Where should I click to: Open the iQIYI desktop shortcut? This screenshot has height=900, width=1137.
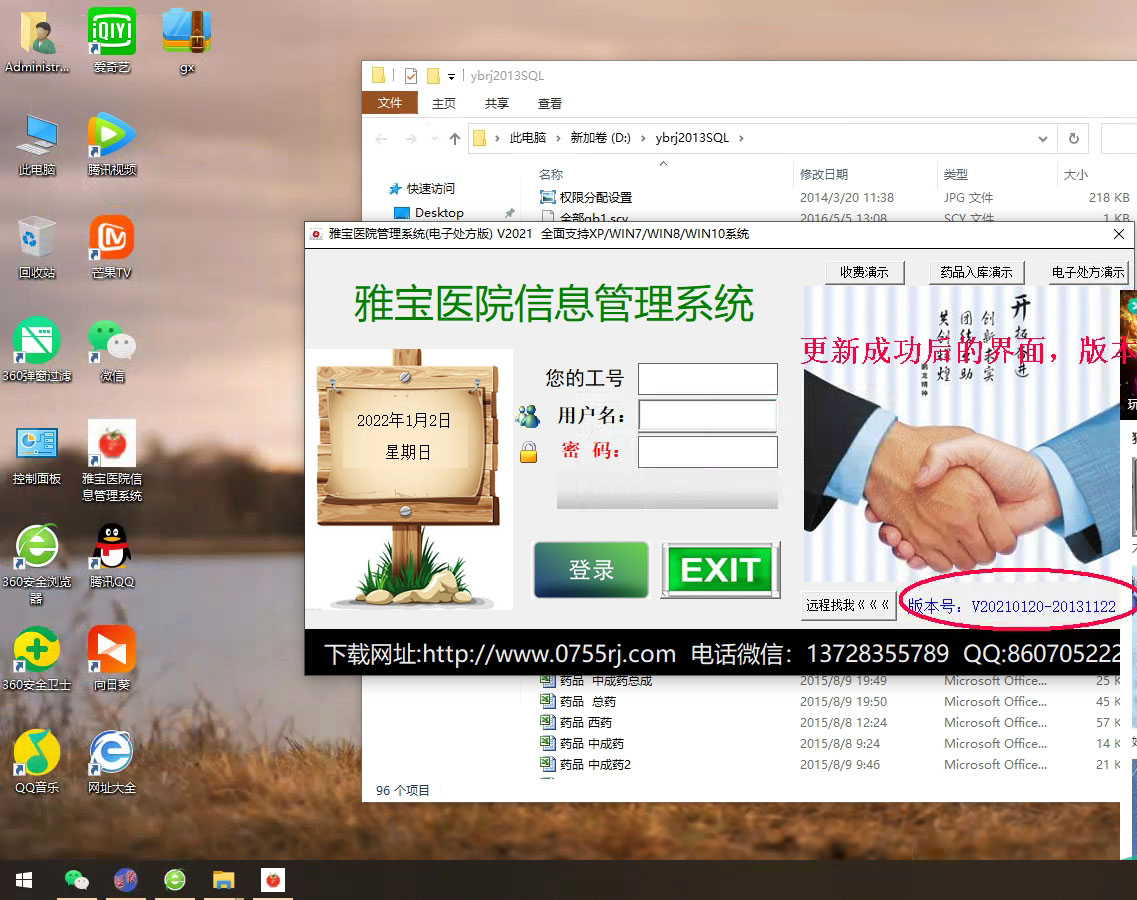[x=112, y=33]
